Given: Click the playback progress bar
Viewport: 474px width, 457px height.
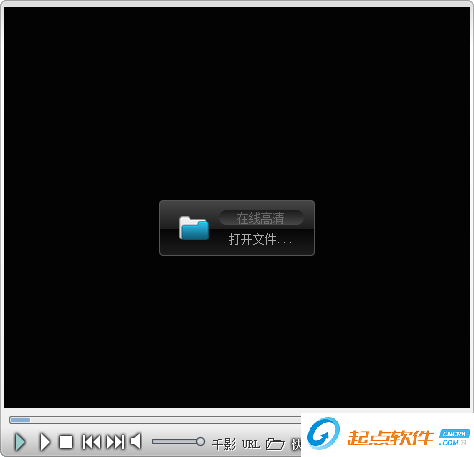Looking at the screenshot, I should point(155,420).
